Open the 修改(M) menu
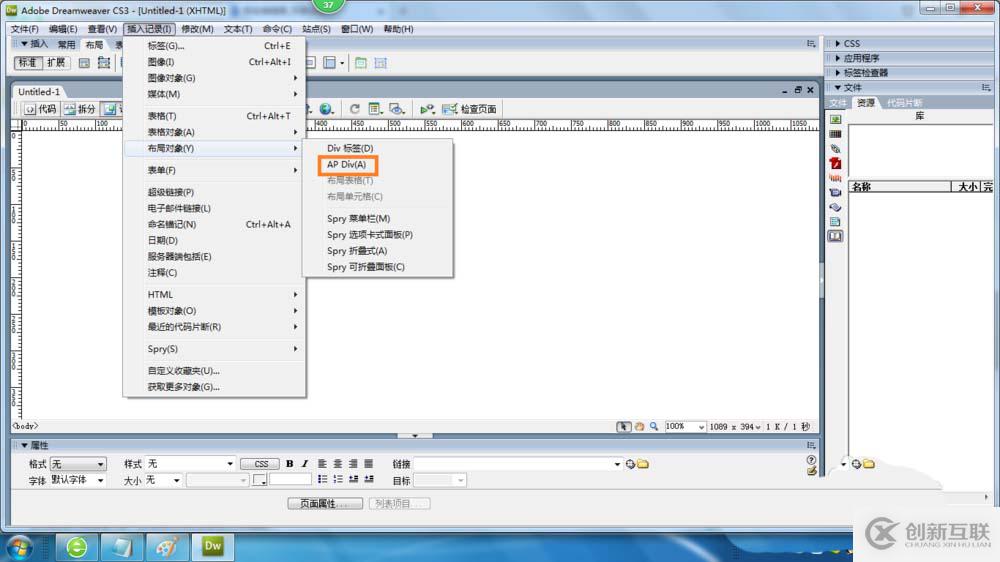1000x562 pixels. point(197,29)
